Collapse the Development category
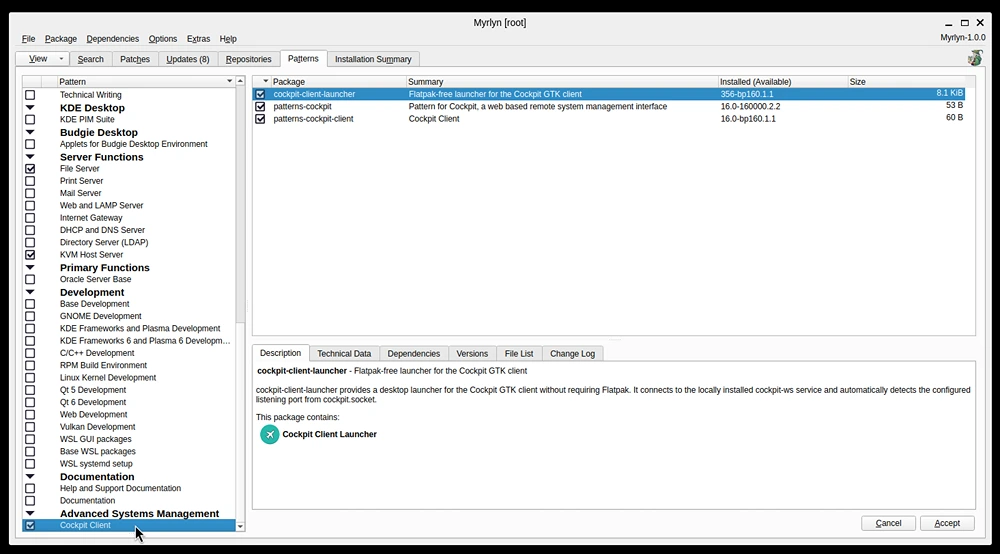The width and height of the screenshot is (1000, 554). [x=30, y=292]
